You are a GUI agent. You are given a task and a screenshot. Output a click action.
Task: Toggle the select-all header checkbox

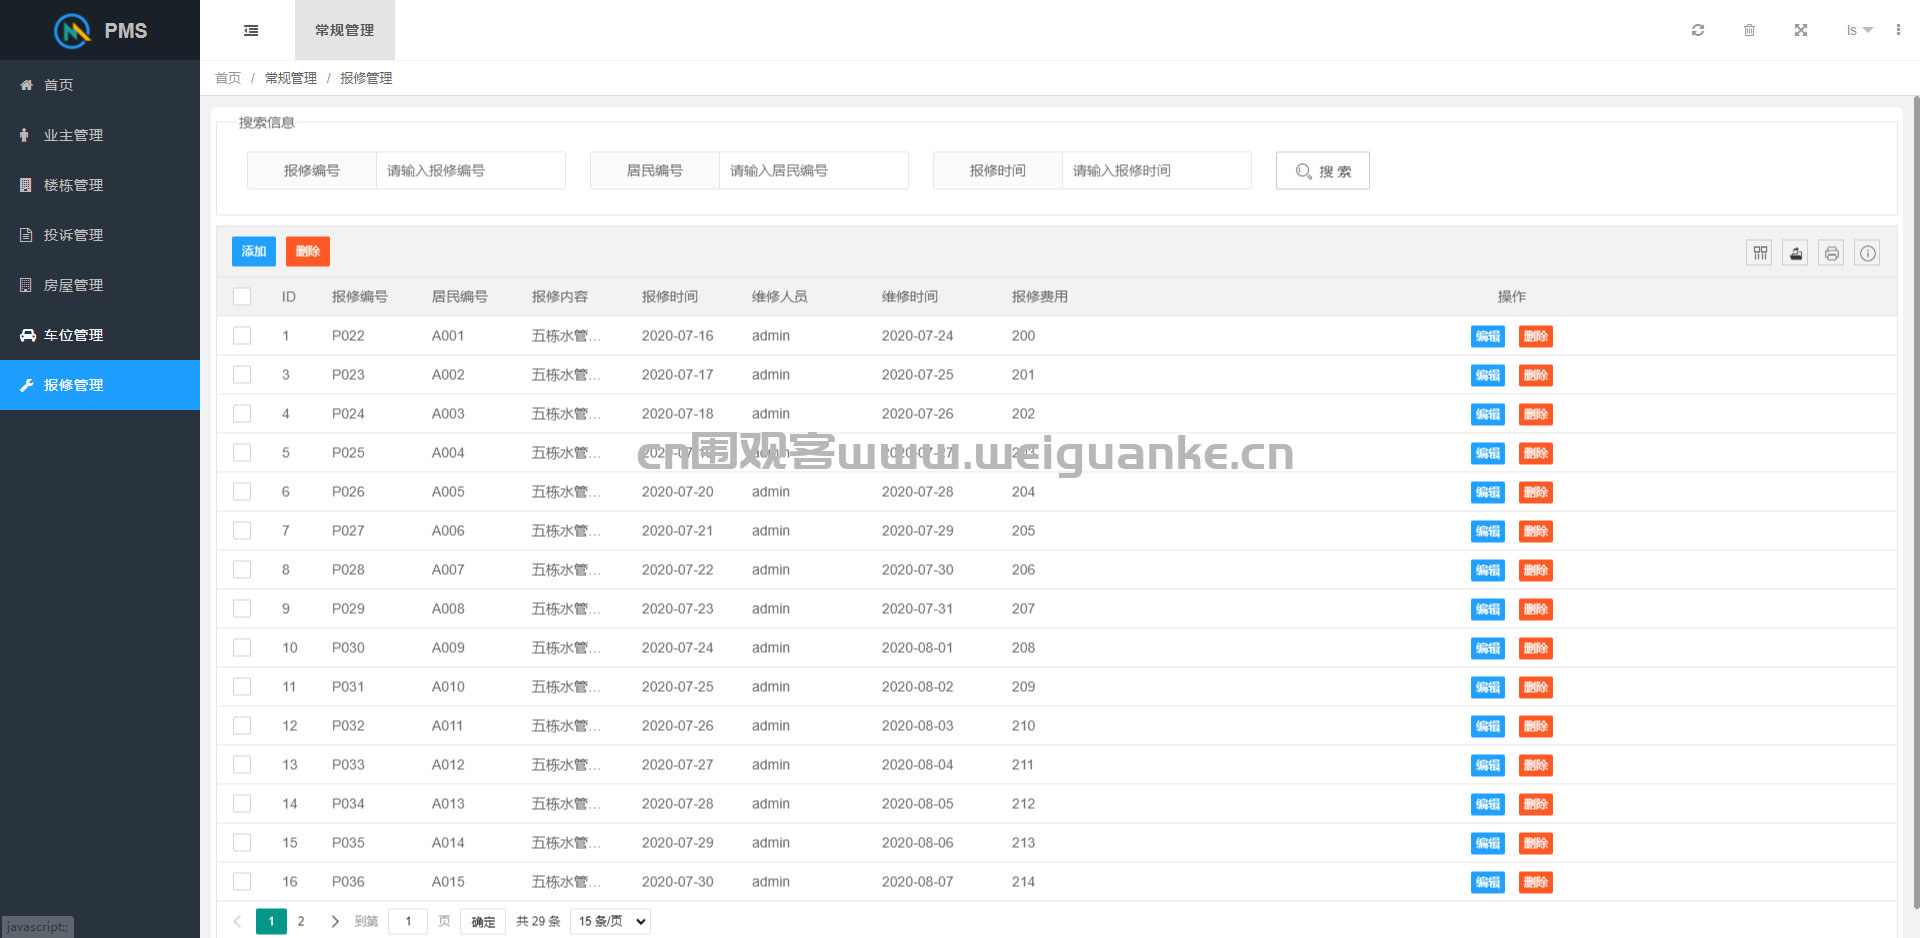click(x=242, y=297)
